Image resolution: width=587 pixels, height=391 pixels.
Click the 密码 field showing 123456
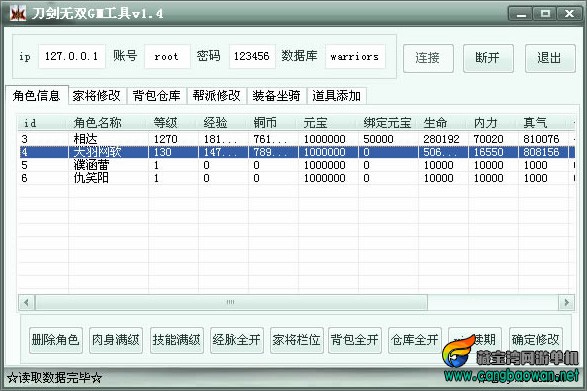click(252, 57)
